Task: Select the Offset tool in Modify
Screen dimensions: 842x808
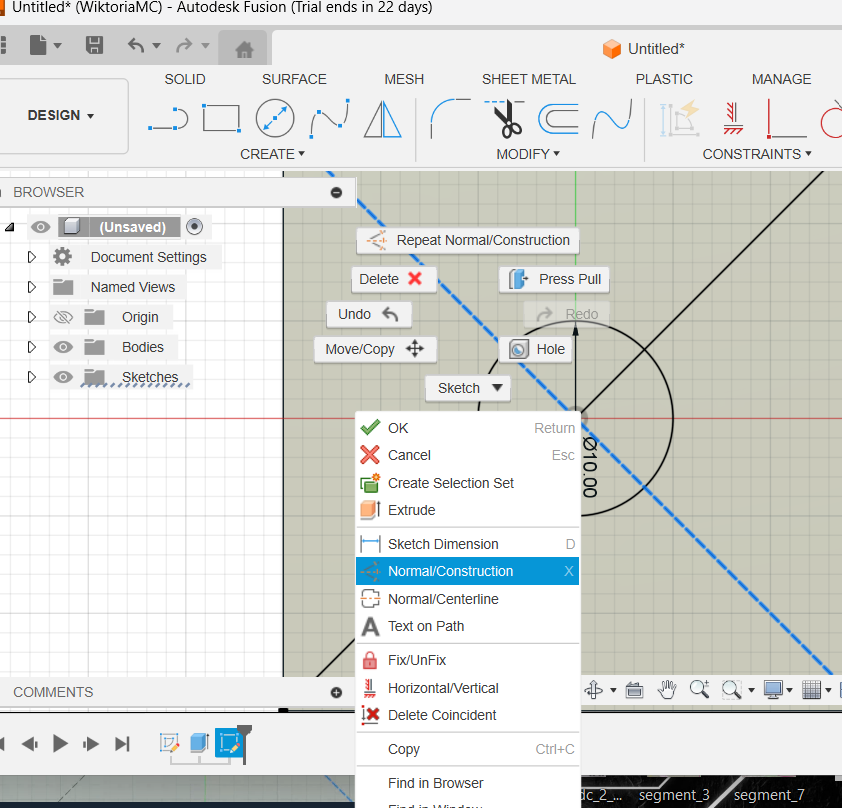Action: point(558,118)
